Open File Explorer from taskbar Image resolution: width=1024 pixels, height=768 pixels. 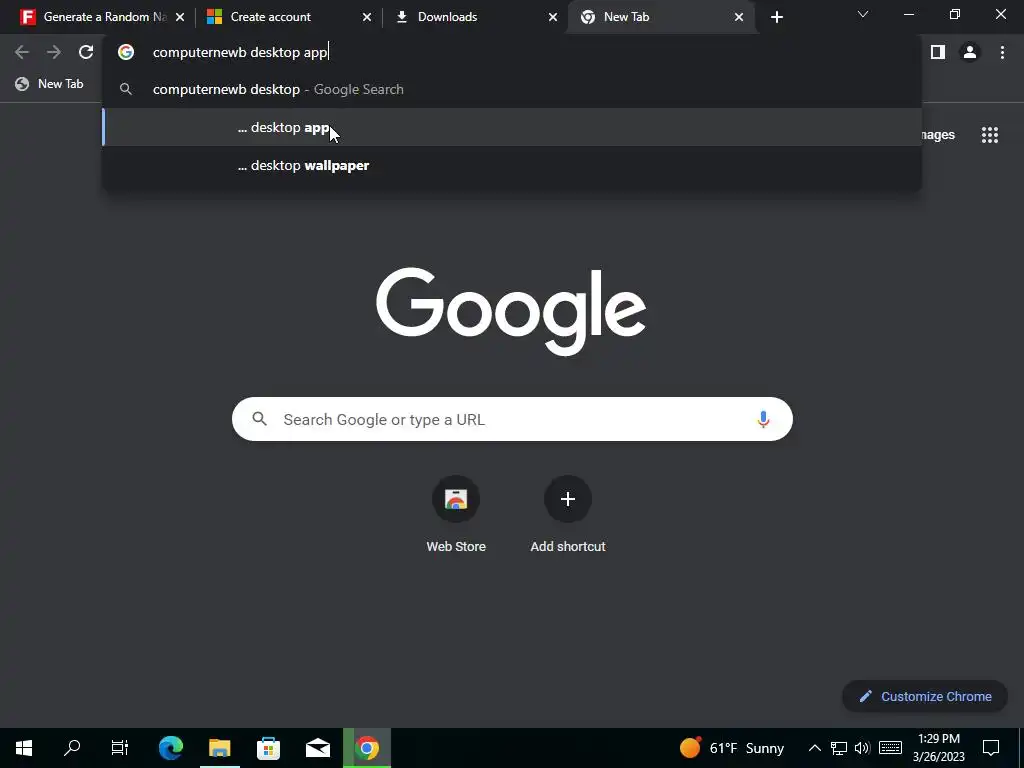pos(220,748)
